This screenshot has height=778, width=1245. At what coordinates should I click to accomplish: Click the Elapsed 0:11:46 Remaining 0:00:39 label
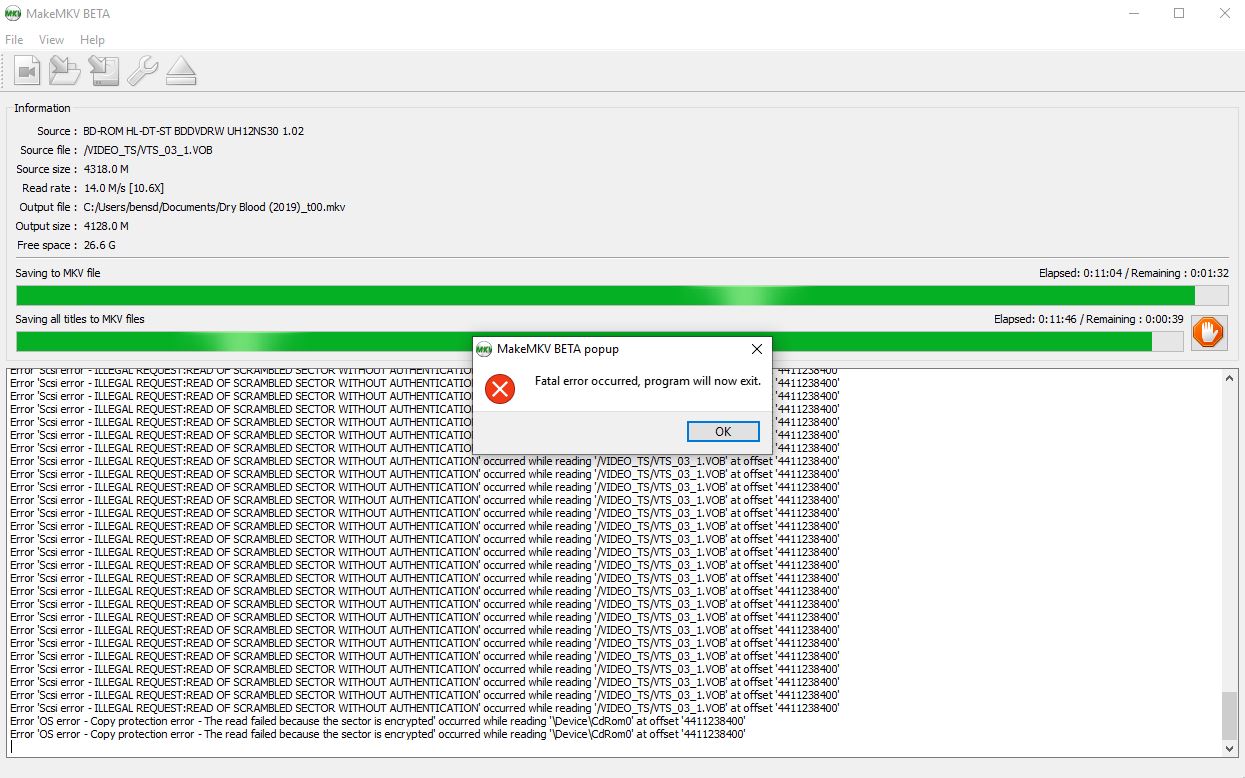(1087, 319)
